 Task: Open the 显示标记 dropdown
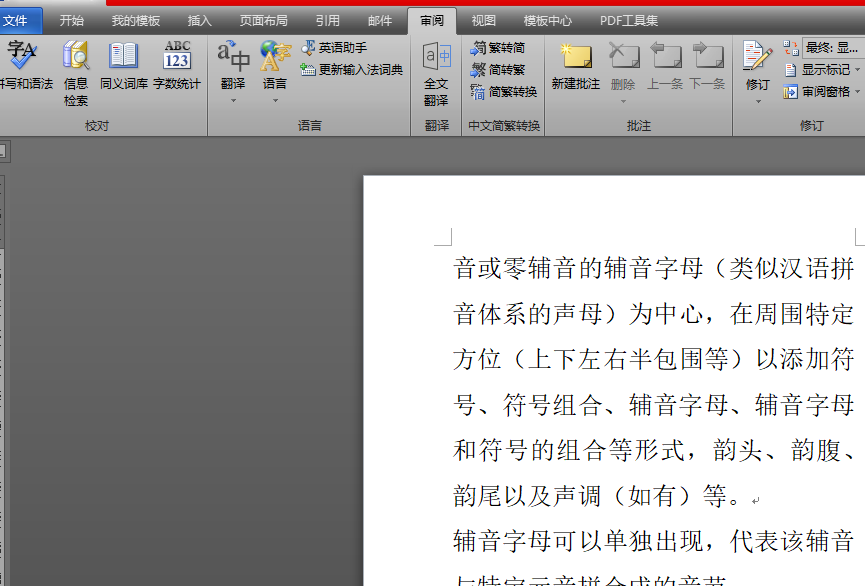click(x=822, y=70)
